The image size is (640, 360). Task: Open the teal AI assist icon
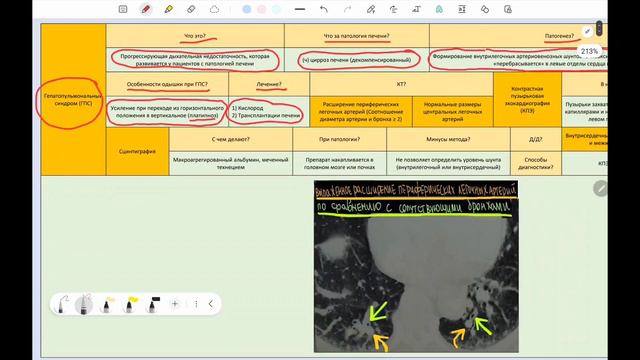pyautogui.click(x=439, y=9)
